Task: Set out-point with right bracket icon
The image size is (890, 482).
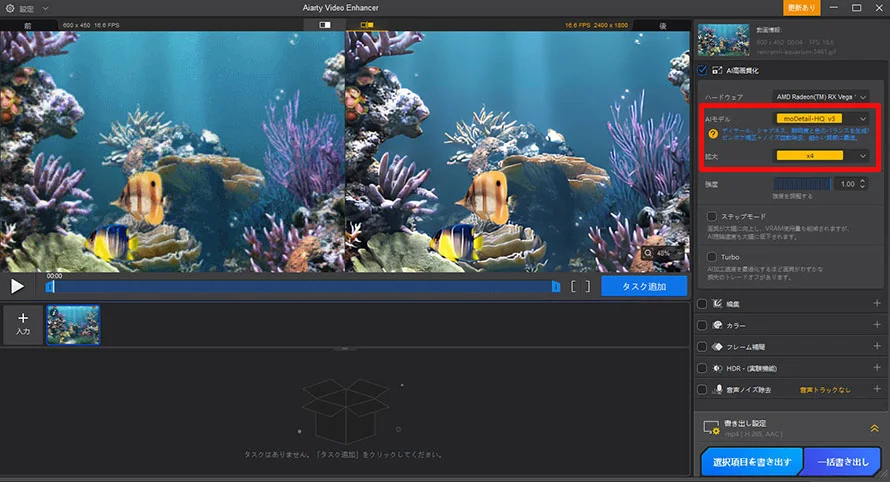Action: coord(587,287)
